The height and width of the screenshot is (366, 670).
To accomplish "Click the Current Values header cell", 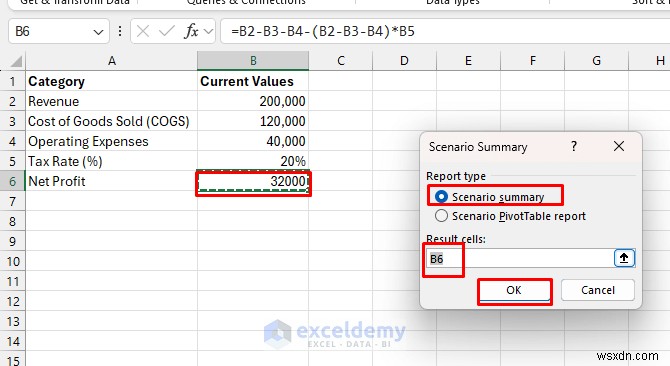I will [253, 81].
